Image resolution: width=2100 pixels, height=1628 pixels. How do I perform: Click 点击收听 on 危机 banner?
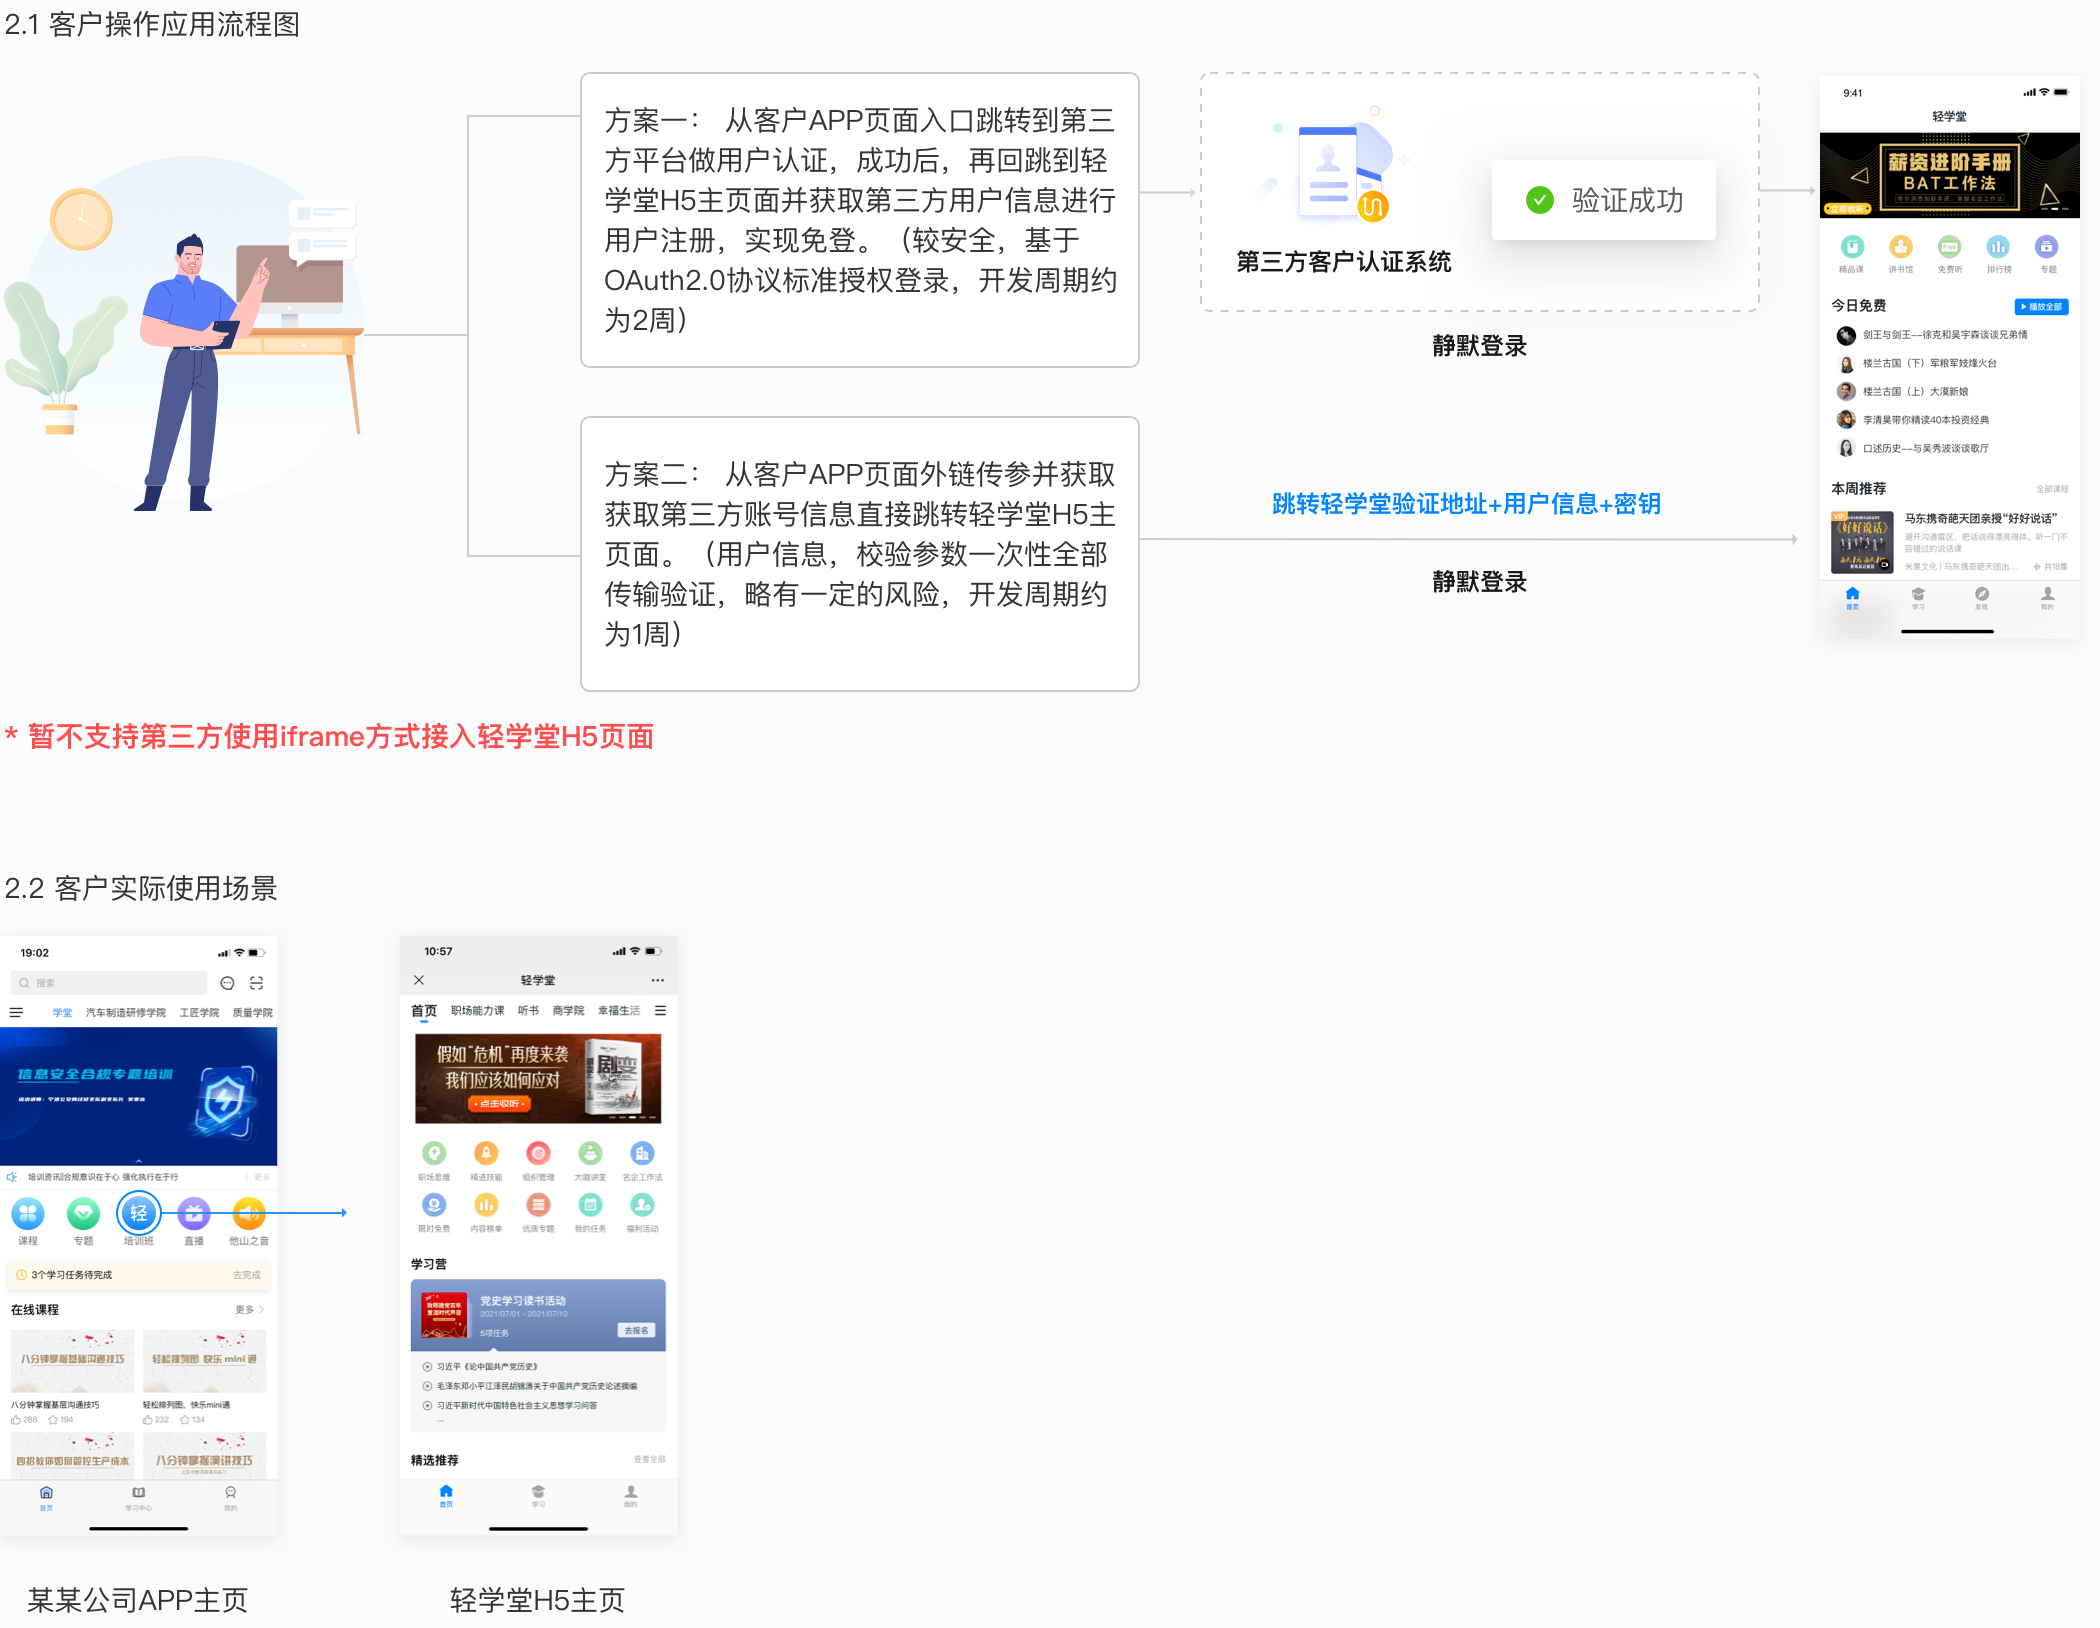point(499,1103)
